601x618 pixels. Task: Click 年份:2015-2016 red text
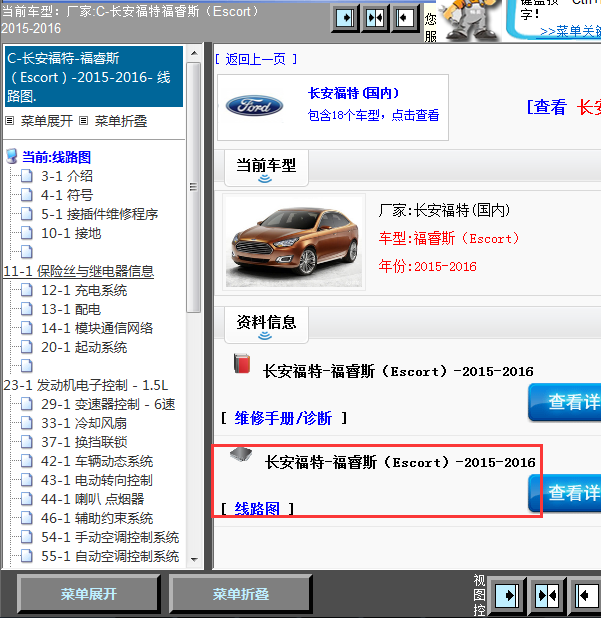(x=428, y=267)
